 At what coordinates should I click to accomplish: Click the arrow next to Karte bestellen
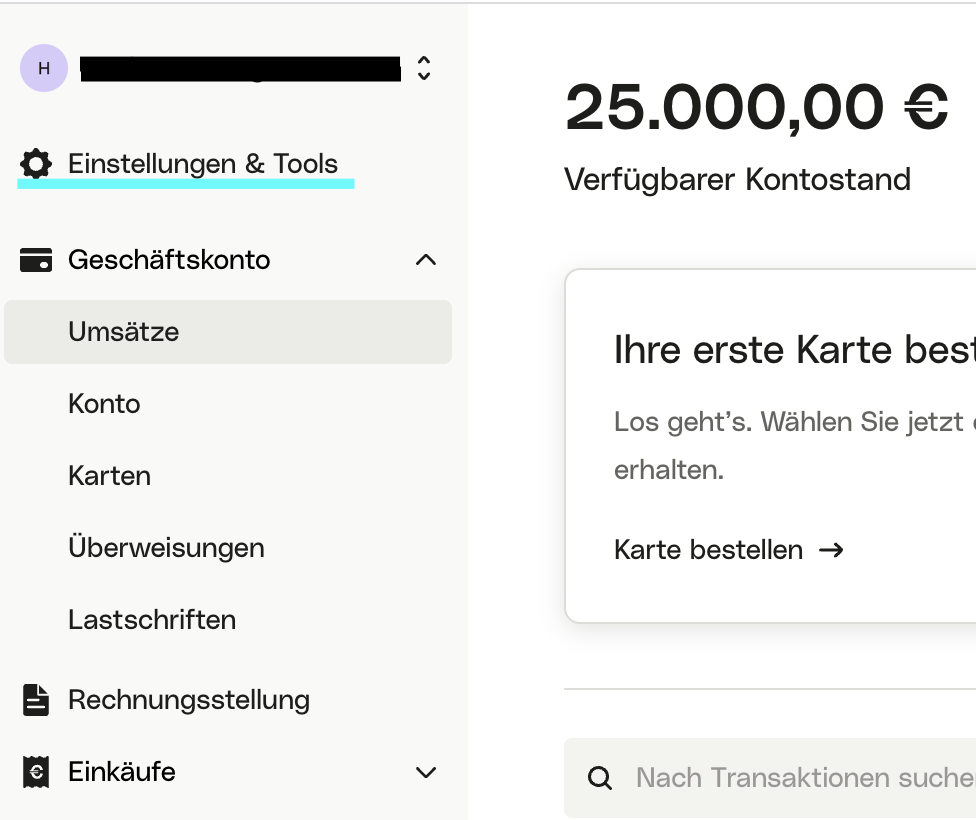point(831,550)
